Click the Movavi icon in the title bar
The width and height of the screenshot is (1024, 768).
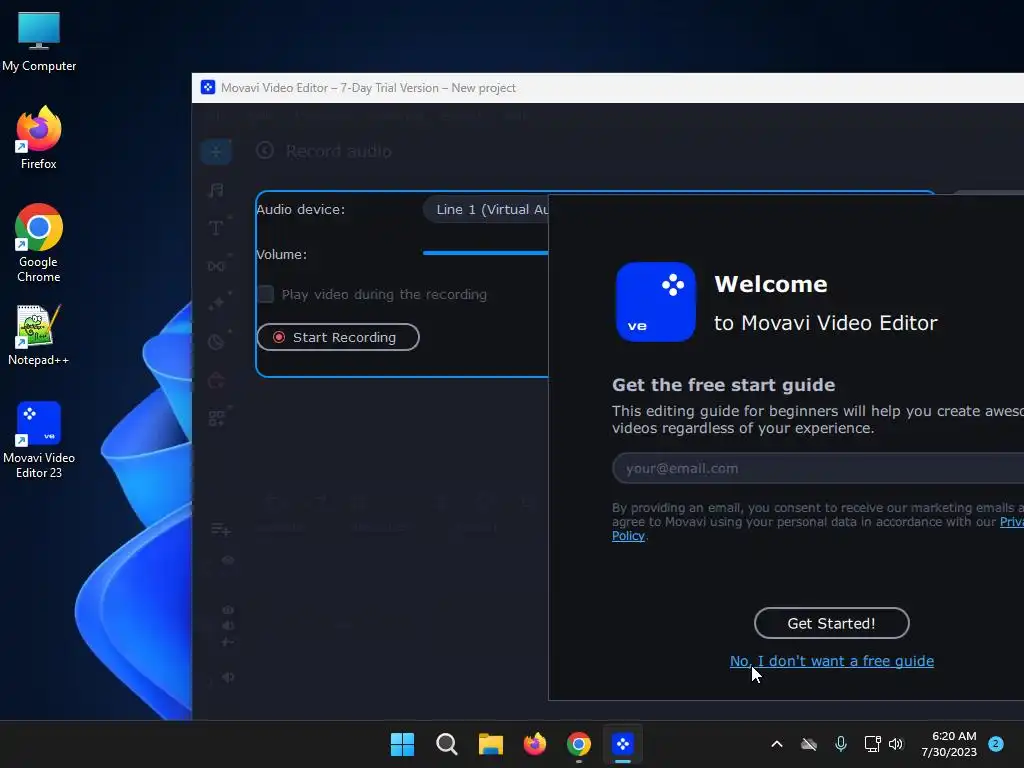click(208, 88)
